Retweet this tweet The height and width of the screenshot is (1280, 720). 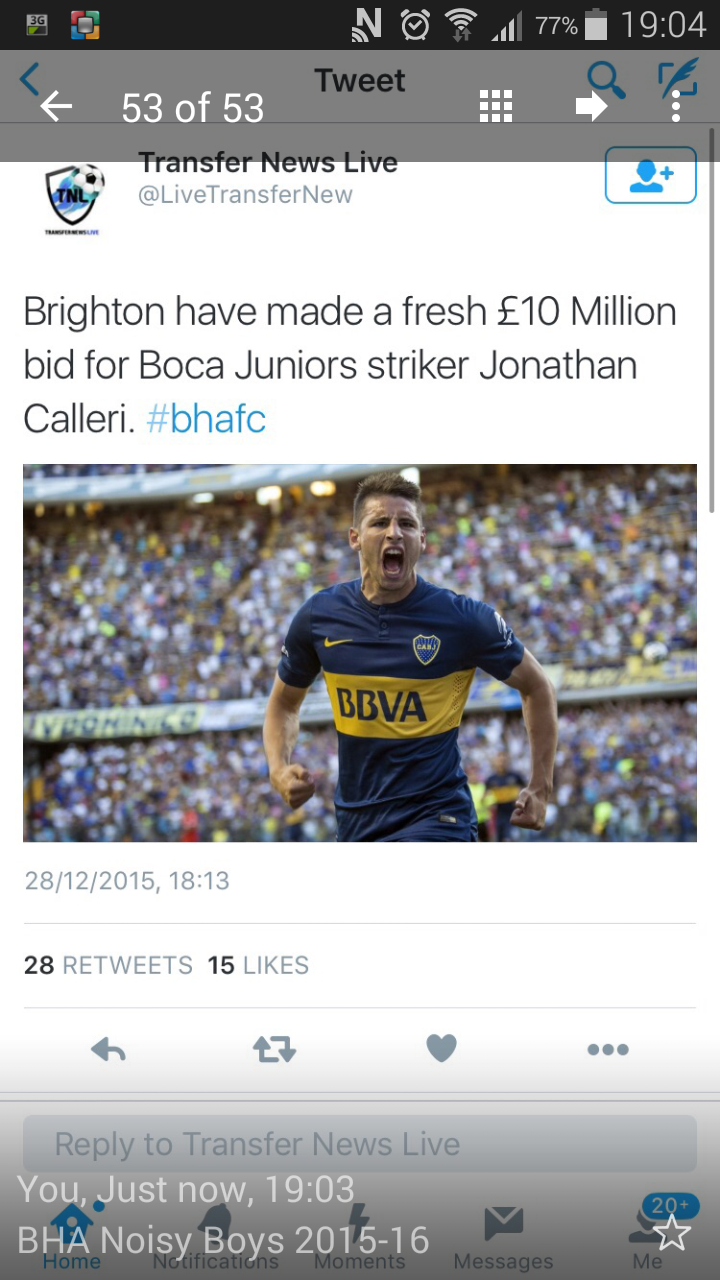(274, 1048)
